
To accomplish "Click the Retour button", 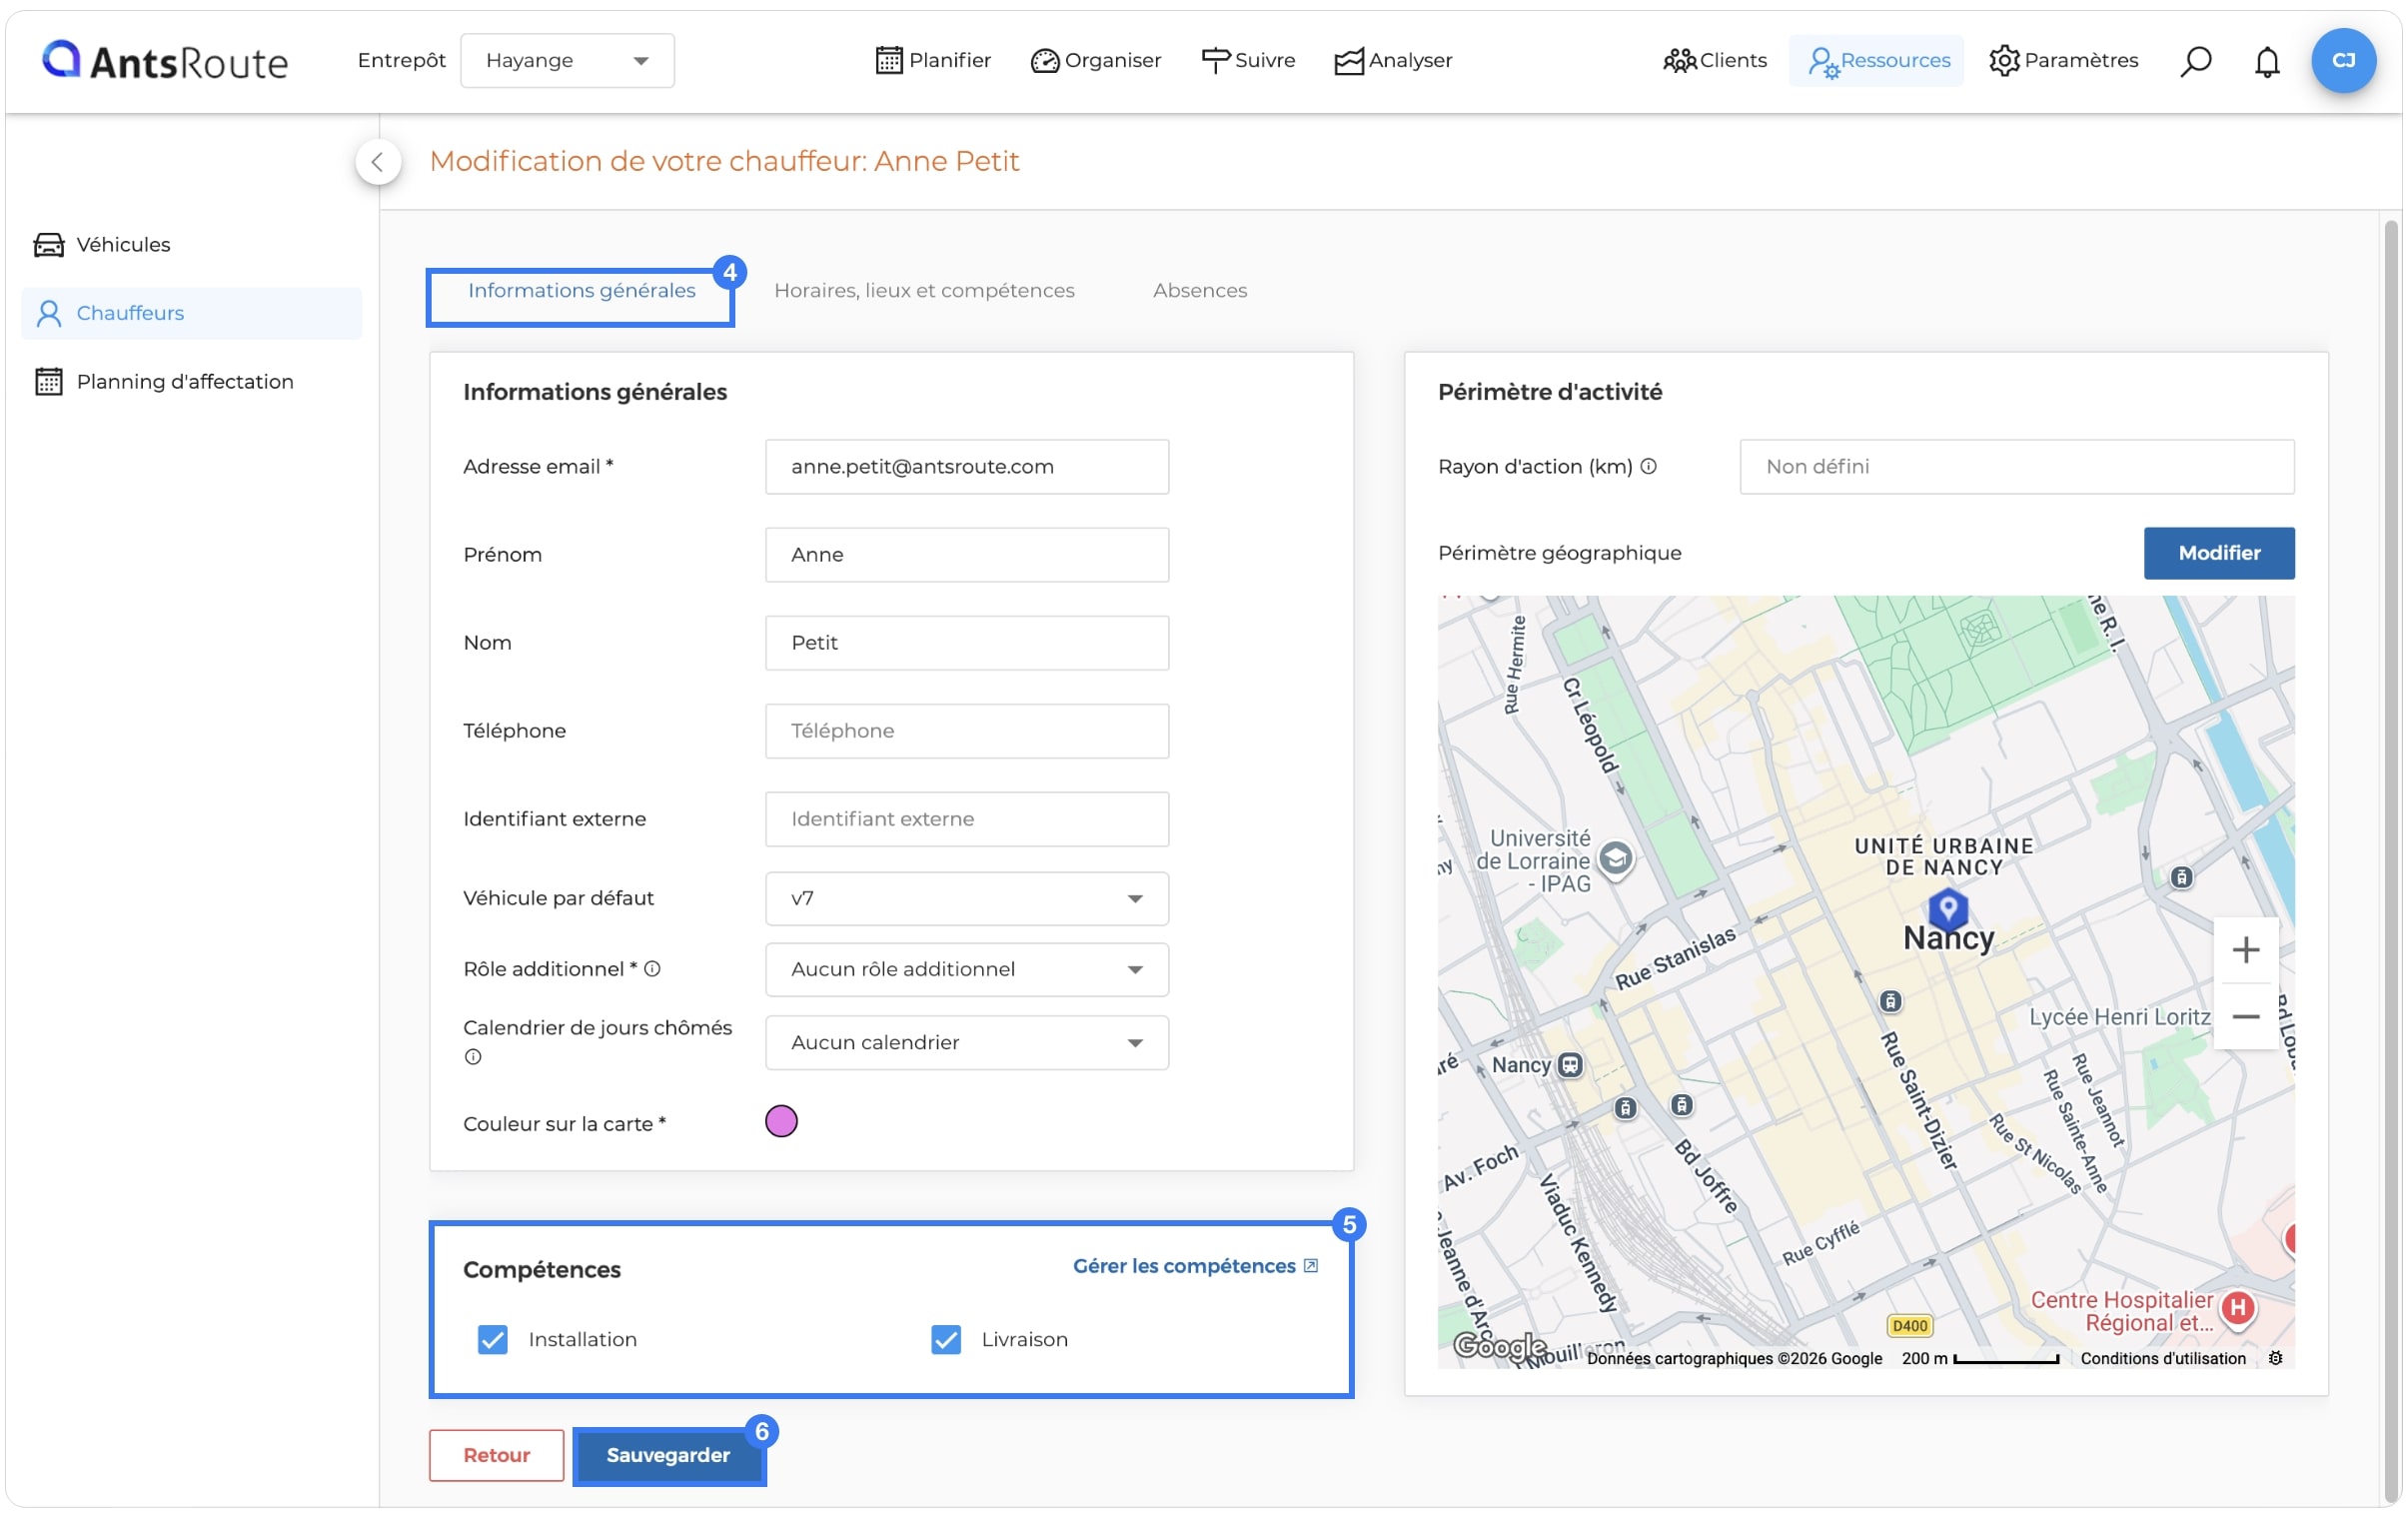I will (x=496, y=1456).
